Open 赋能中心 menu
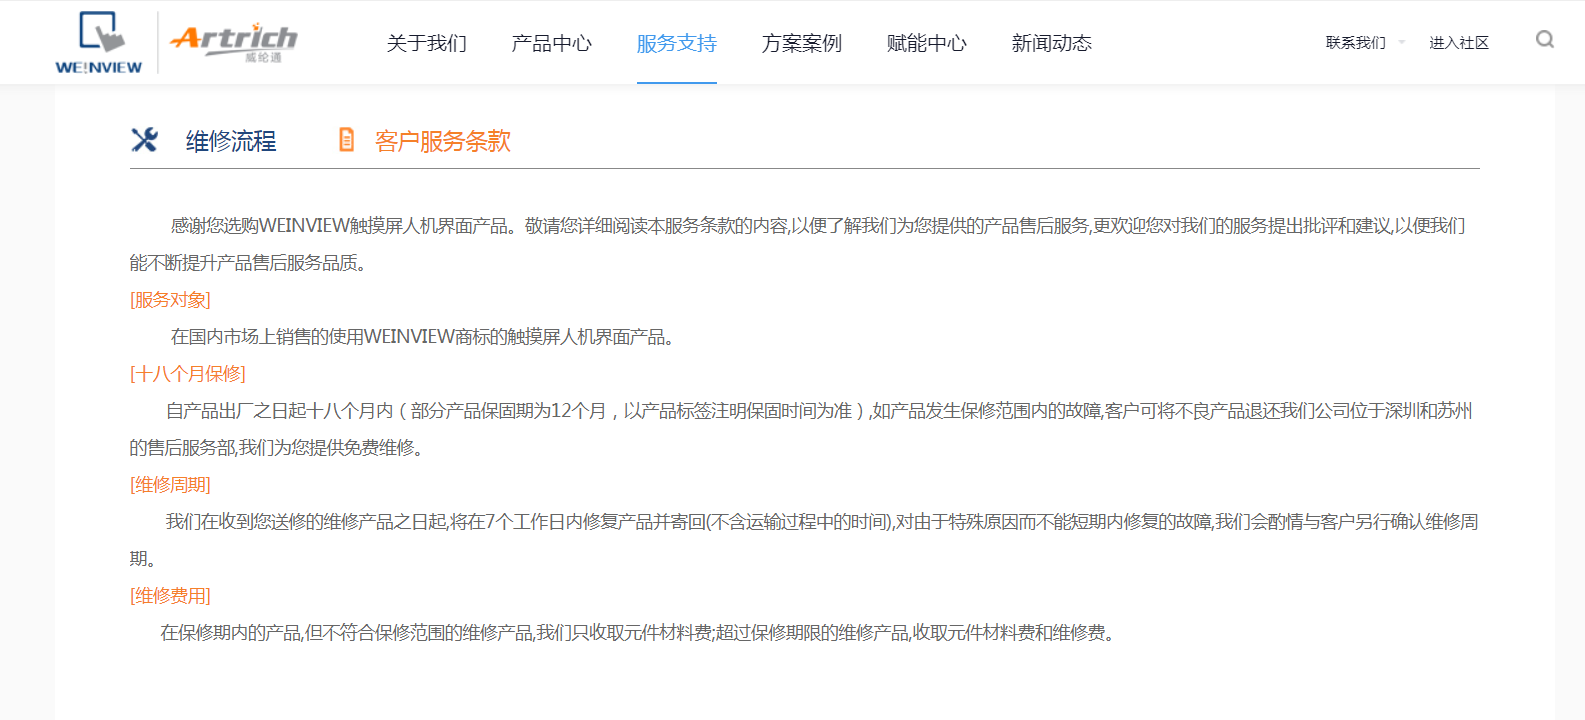The height and width of the screenshot is (720, 1585). (x=927, y=43)
